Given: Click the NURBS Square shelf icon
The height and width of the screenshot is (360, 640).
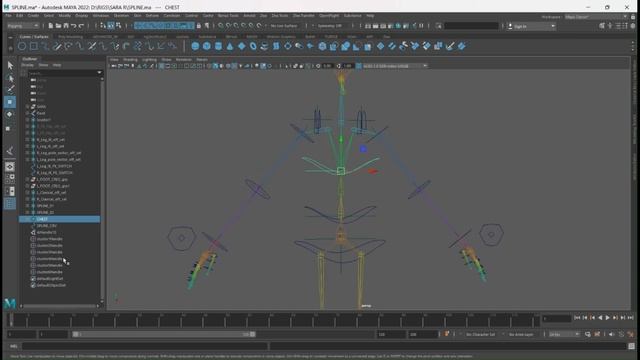Looking at the screenshot, I should click(33, 46).
